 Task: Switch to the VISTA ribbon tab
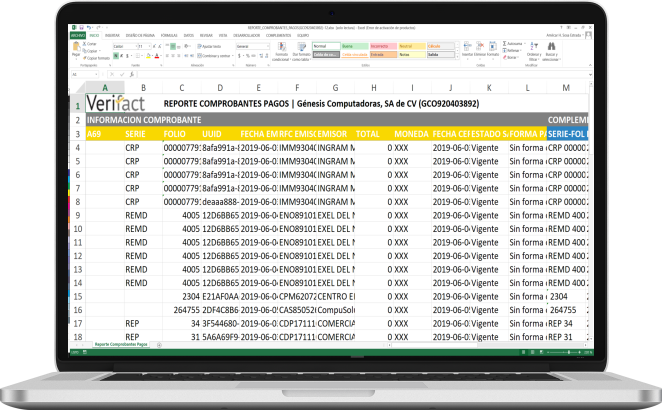tap(223, 35)
